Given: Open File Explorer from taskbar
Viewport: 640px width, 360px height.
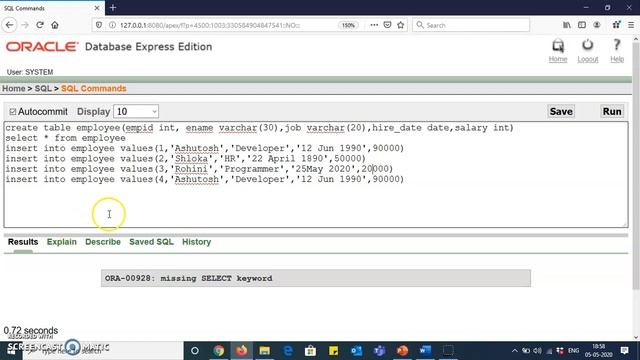Looking at the screenshot, I should click(264, 350).
